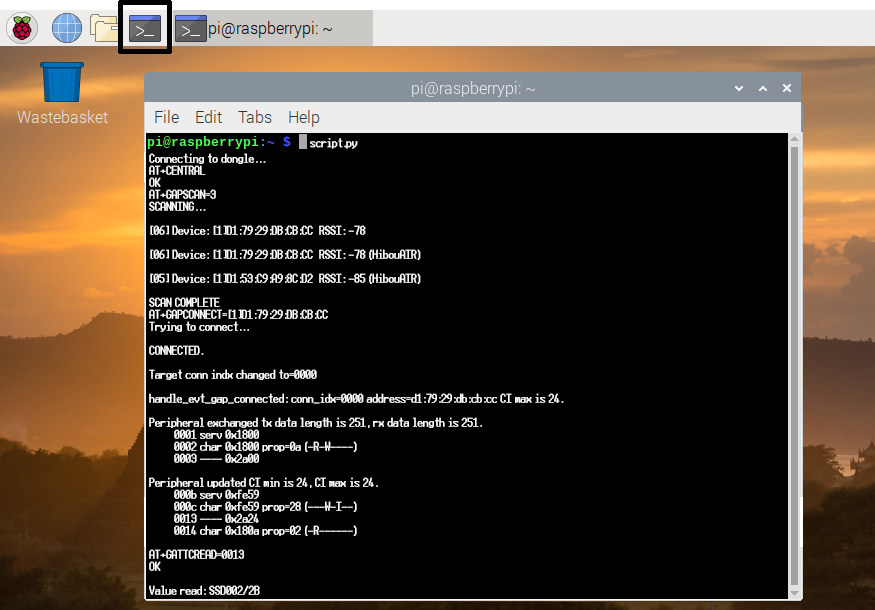Image resolution: width=875 pixels, height=610 pixels.
Task: Click the 'Peripheral updated CI min' line
Action: (263, 483)
